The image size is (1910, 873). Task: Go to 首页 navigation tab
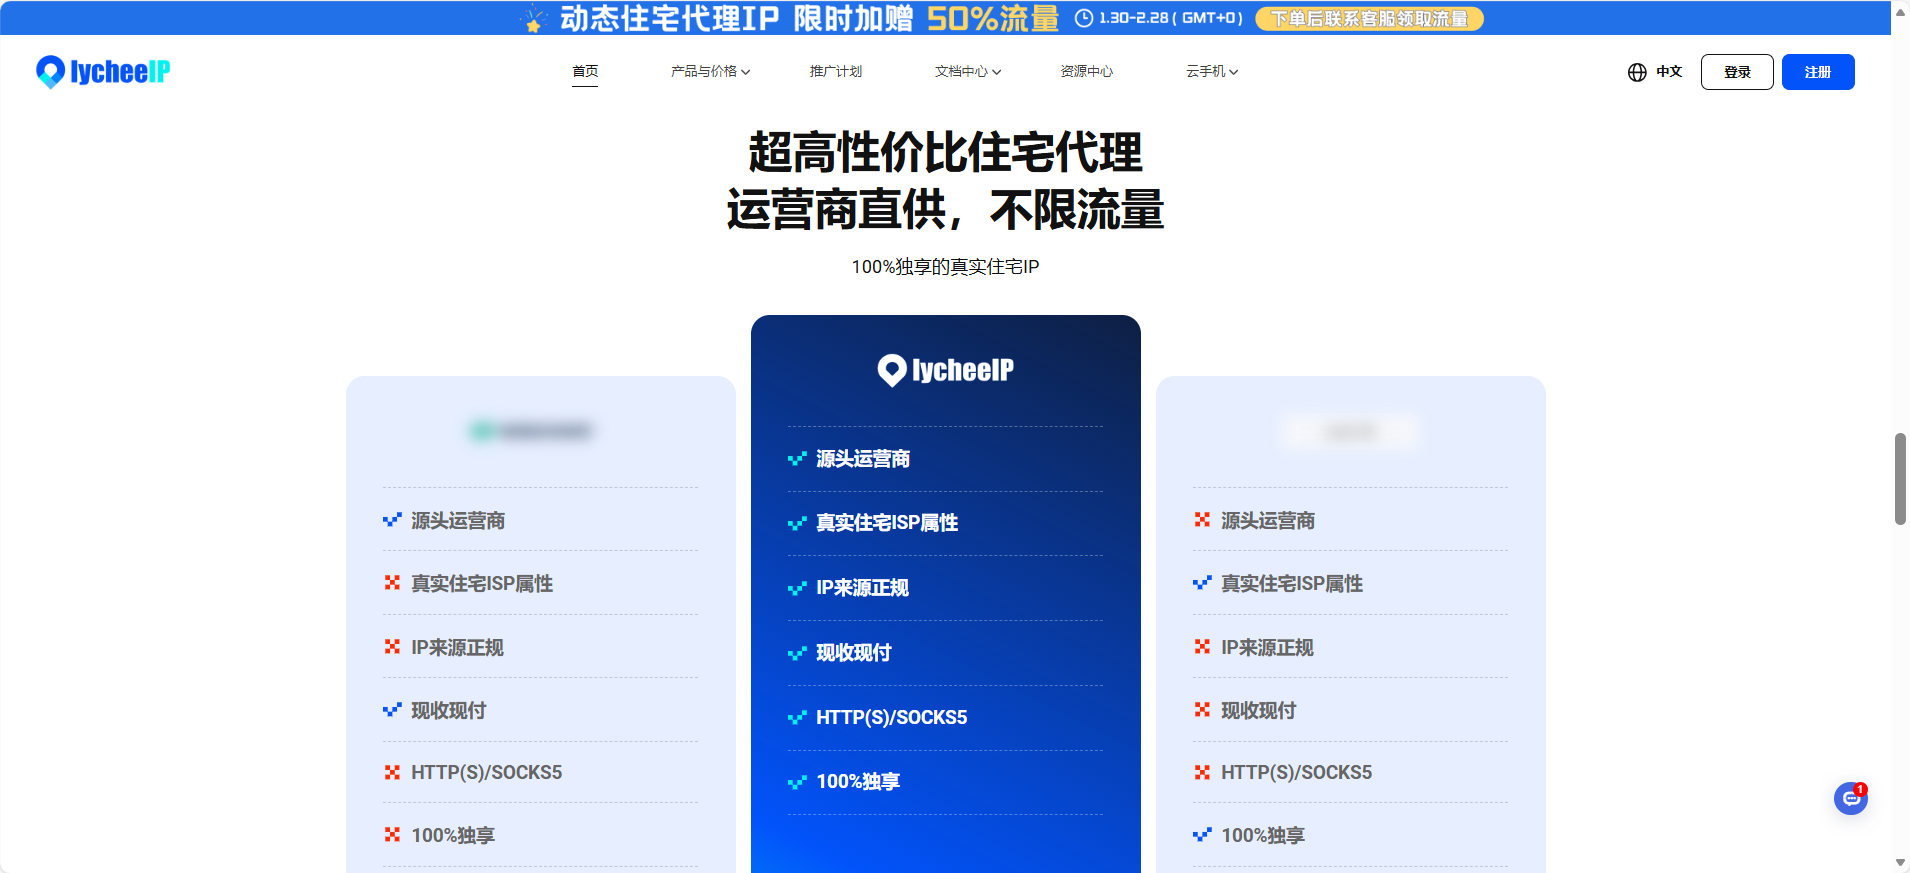pos(585,72)
